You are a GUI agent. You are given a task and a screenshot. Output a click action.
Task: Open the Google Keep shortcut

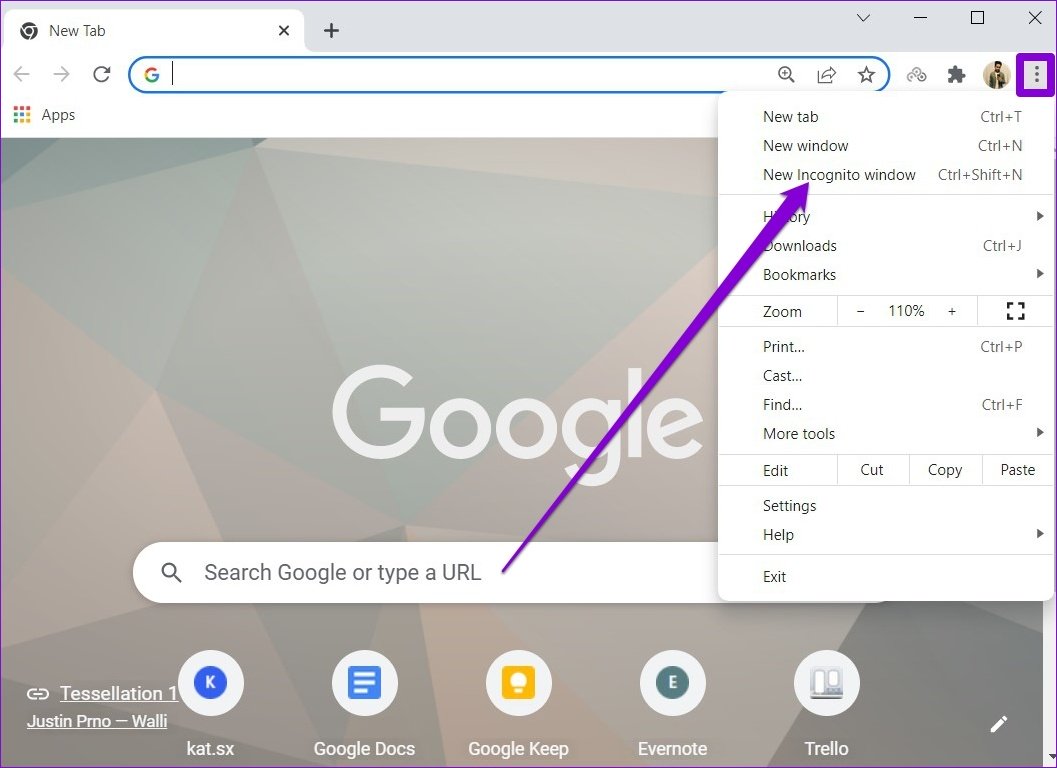point(518,704)
